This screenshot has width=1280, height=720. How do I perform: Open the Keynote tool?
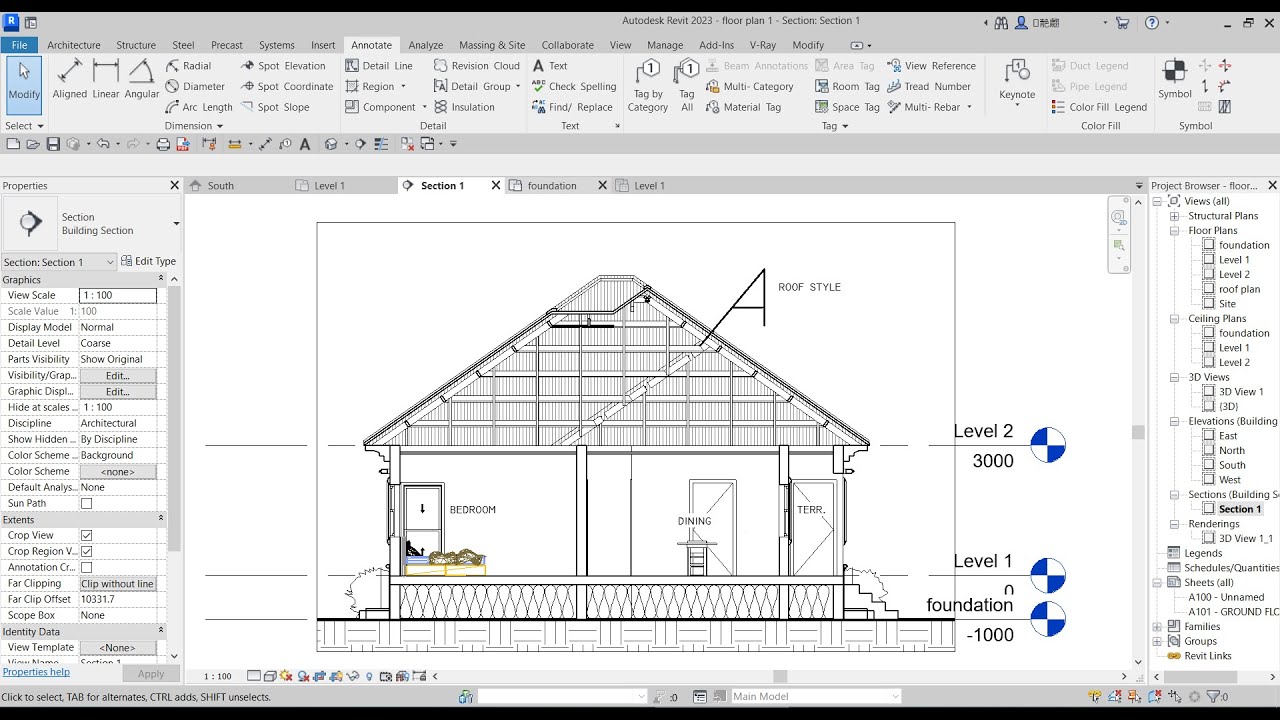click(x=1017, y=80)
